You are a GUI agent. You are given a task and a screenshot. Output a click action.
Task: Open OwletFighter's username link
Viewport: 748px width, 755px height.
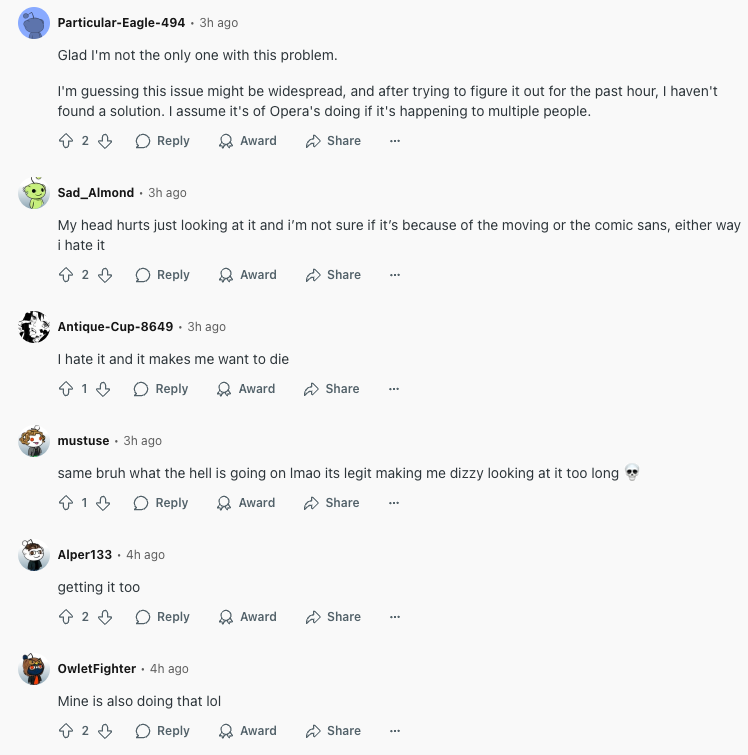(97, 668)
